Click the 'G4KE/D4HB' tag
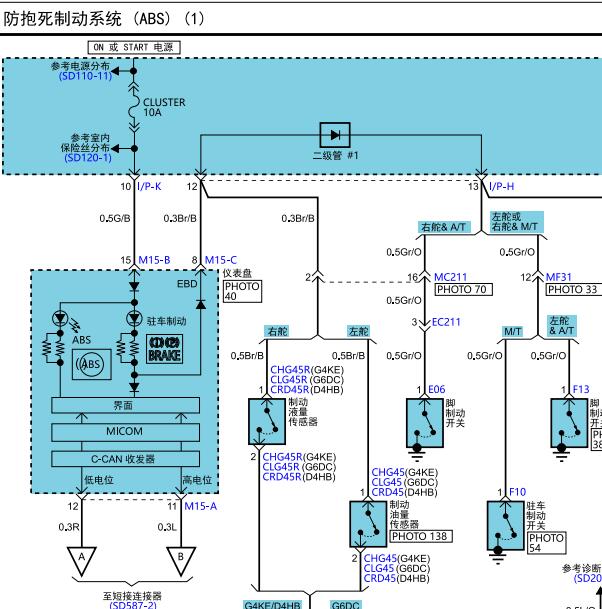The image size is (602, 609). tap(272, 605)
